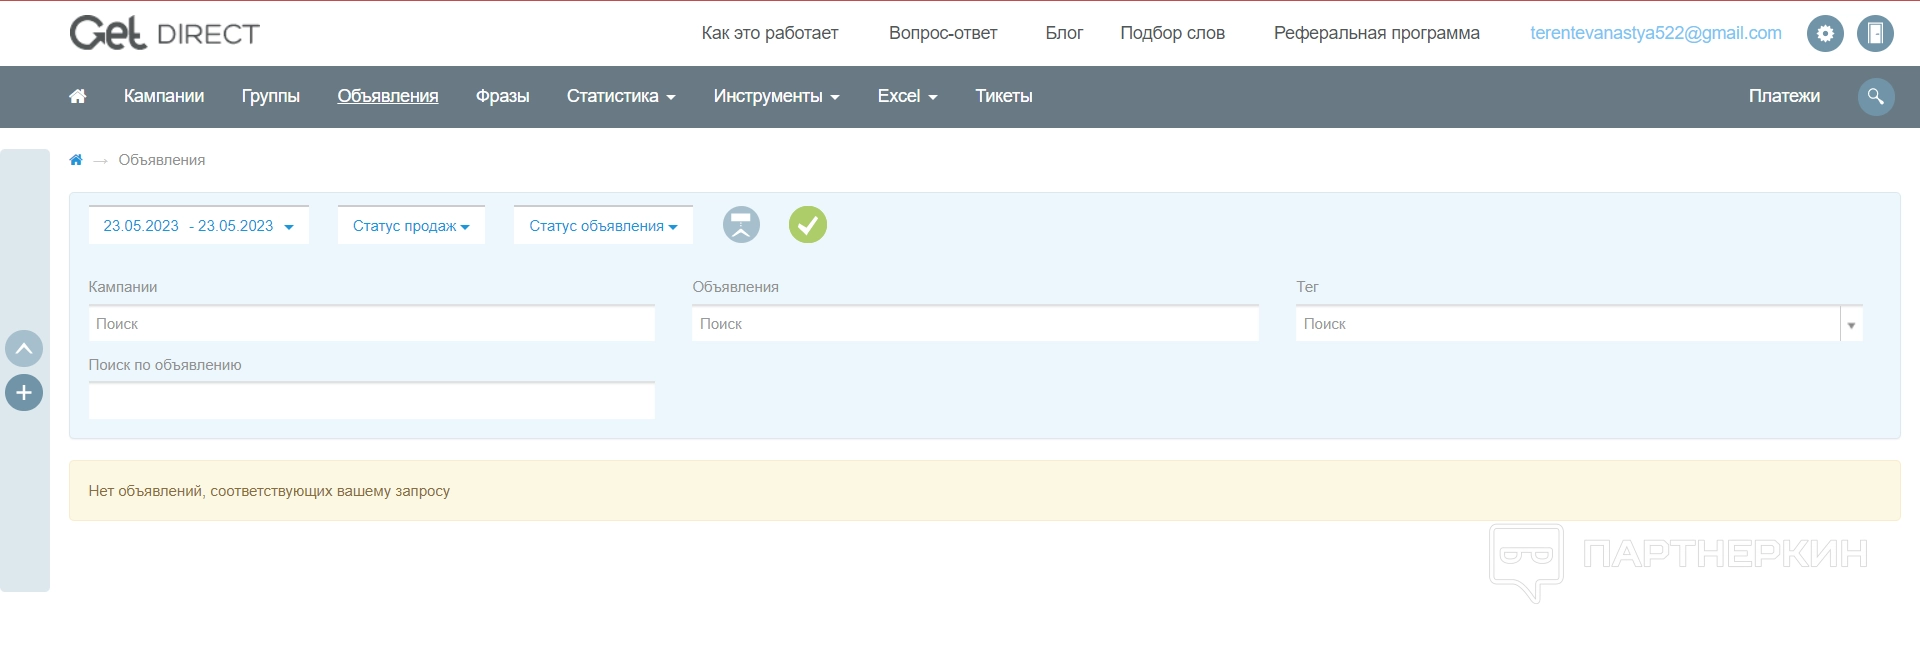1920x657 pixels.
Task: Collapse panel with the up-arrow circle
Action: point(24,349)
